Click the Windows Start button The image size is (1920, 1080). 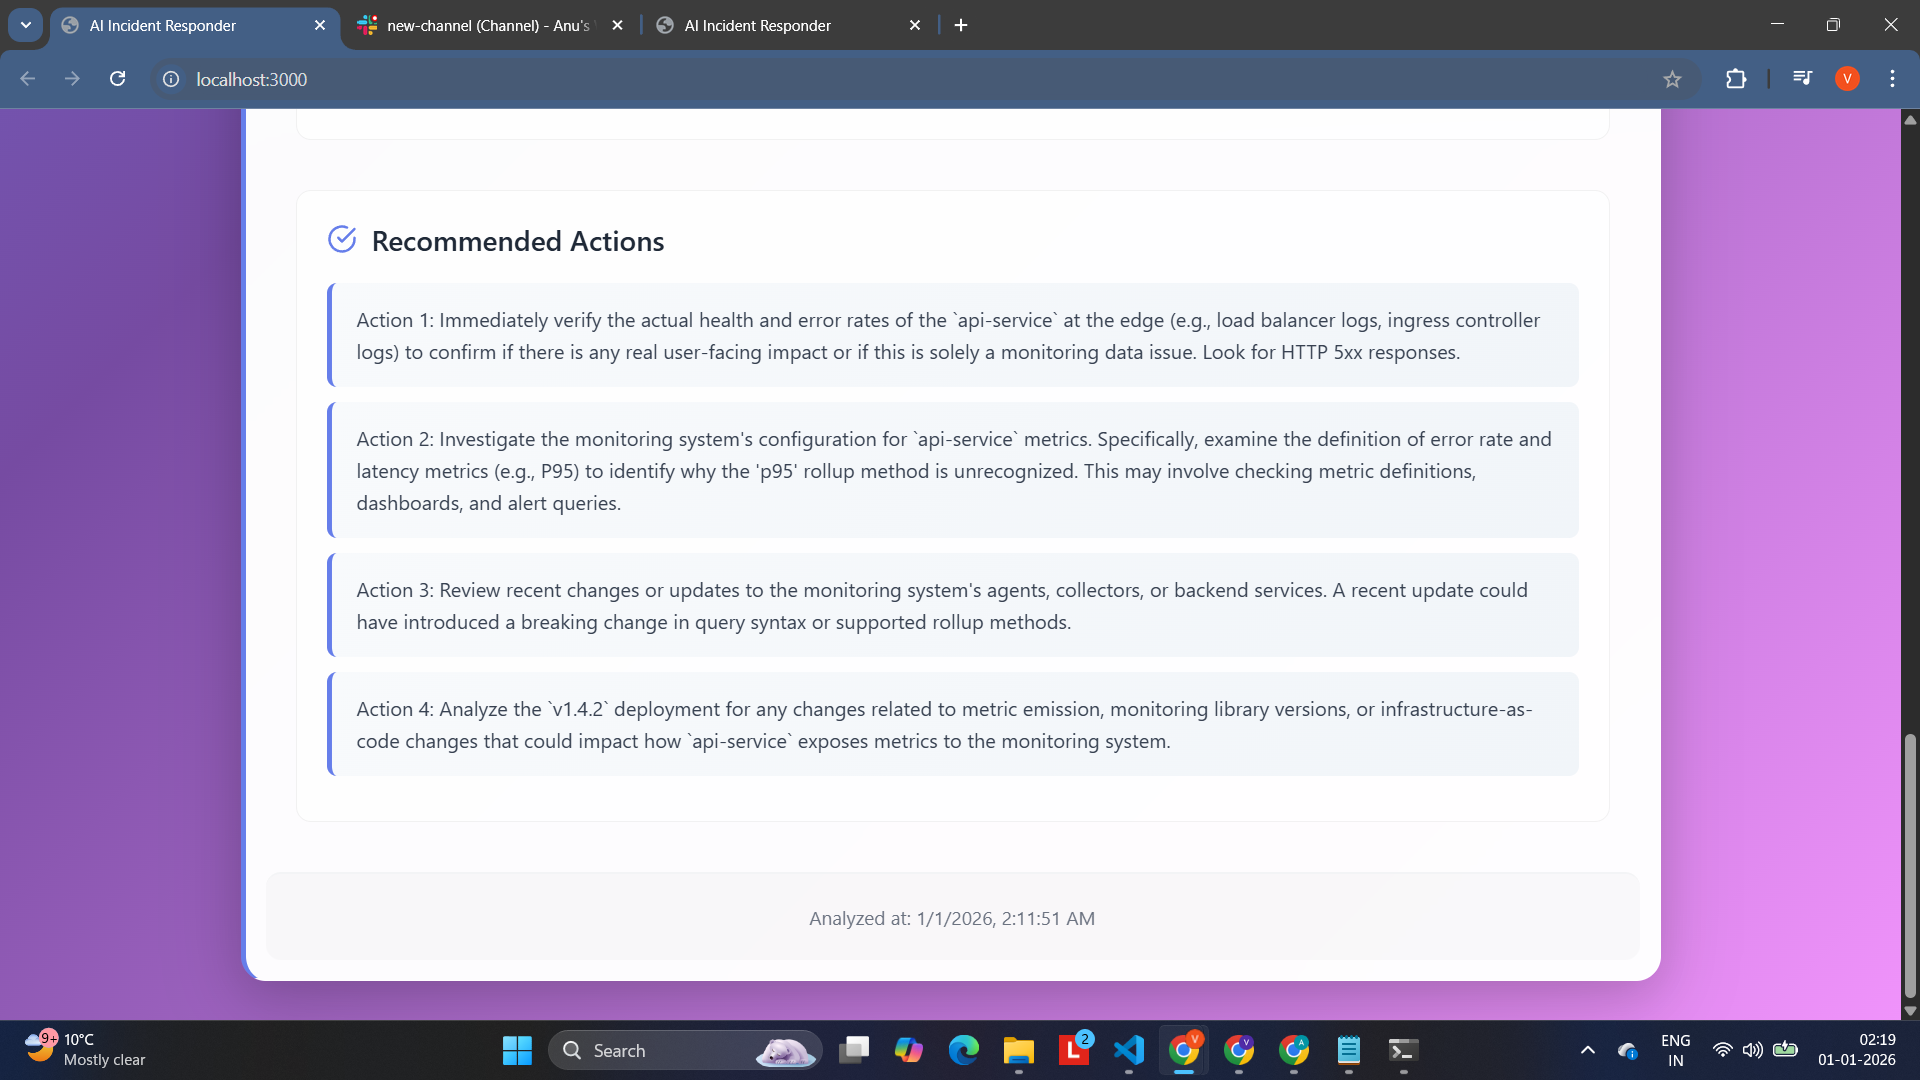pos(517,1050)
